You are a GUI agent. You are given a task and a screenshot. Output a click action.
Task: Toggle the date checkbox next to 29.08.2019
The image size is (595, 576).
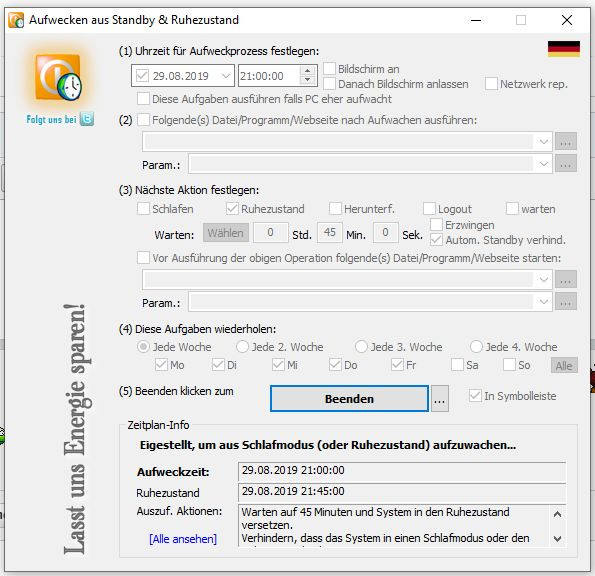[x=142, y=76]
